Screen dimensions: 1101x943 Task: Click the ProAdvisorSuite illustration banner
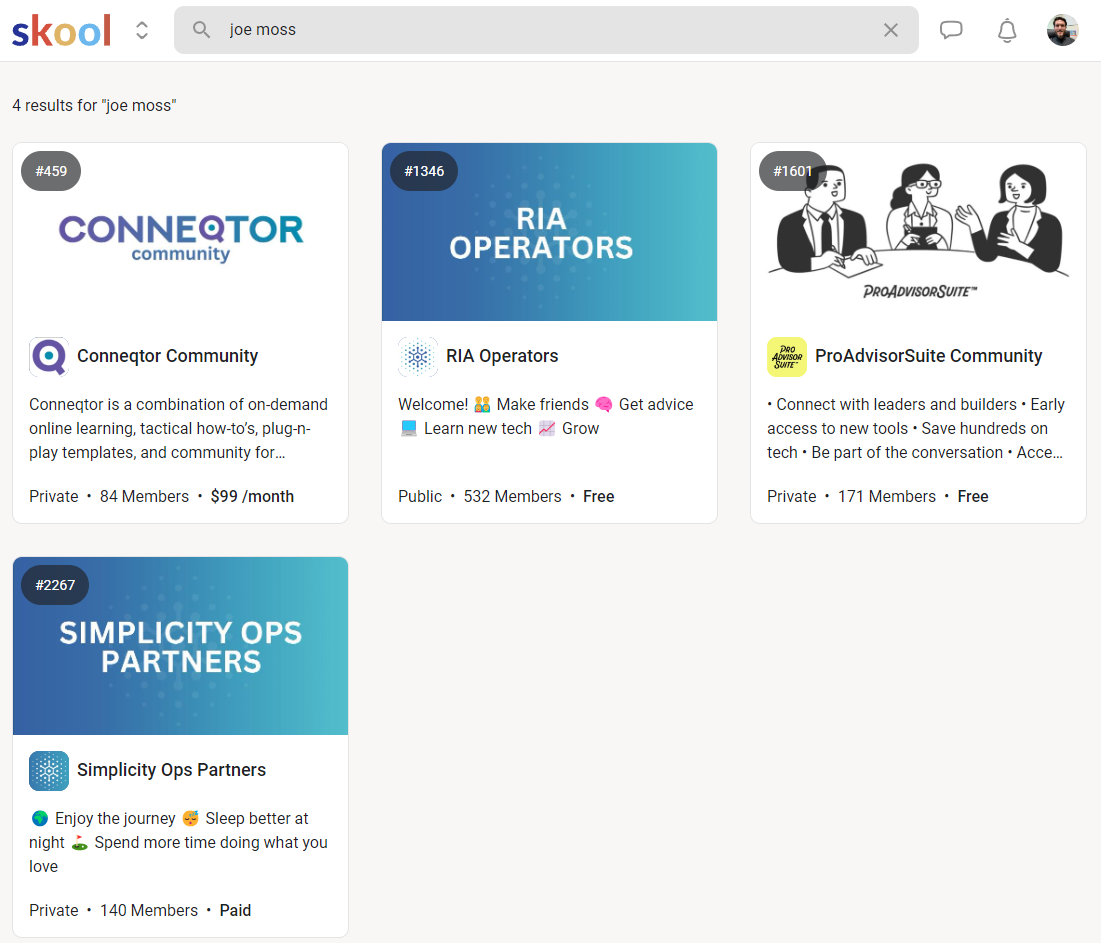(917, 231)
